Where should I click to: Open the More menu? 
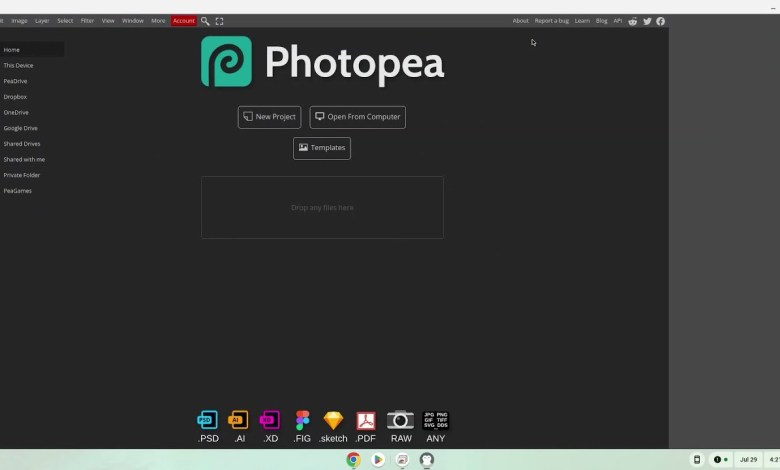(158, 21)
